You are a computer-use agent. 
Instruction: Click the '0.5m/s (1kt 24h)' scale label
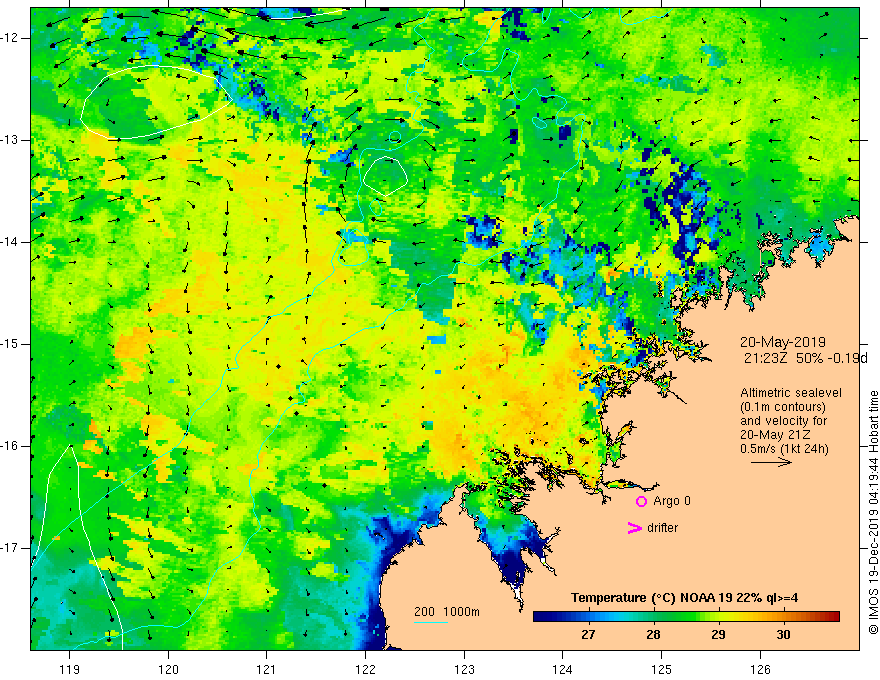pos(784,449)
